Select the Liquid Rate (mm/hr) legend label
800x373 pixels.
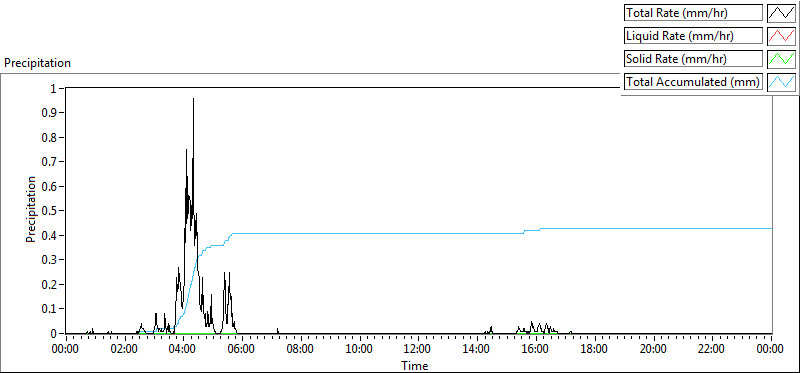[x=693, y=36]
